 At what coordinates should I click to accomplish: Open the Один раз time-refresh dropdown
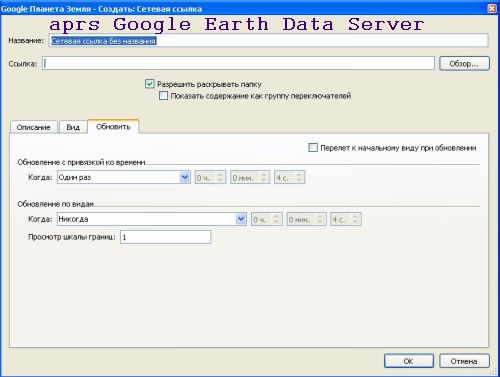(123, 177)
